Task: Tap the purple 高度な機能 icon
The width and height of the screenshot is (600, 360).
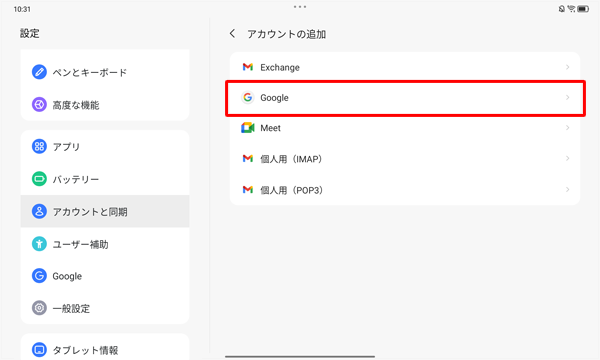Action: coord(39,104)
